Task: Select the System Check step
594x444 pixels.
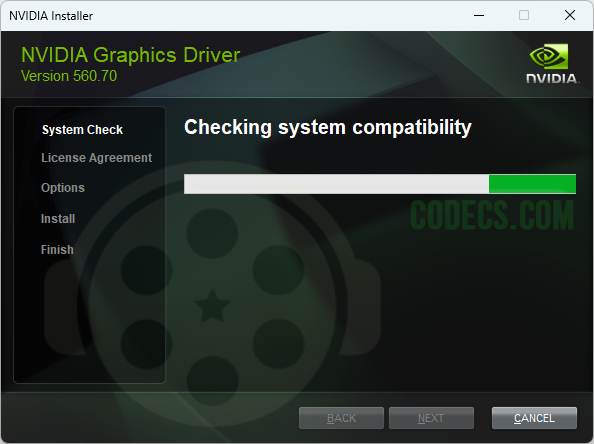Action: point(82,130)
